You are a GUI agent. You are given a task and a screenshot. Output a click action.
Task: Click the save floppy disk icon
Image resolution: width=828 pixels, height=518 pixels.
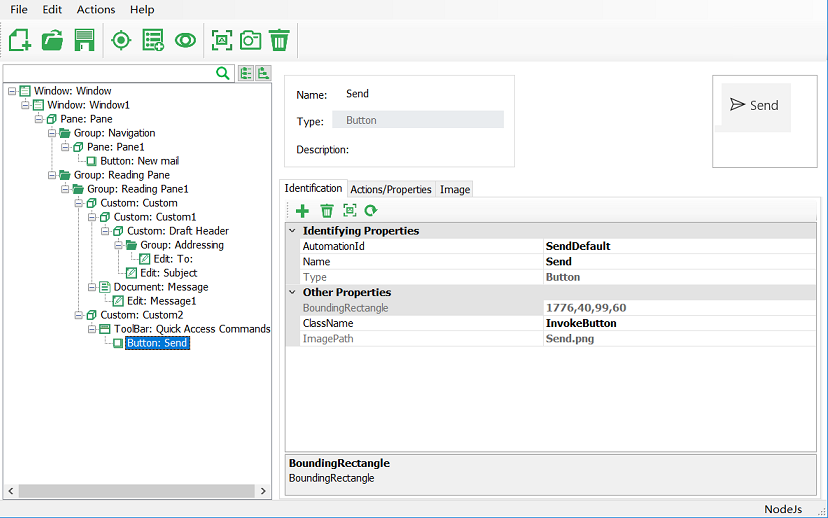click(x=84, y=40)
